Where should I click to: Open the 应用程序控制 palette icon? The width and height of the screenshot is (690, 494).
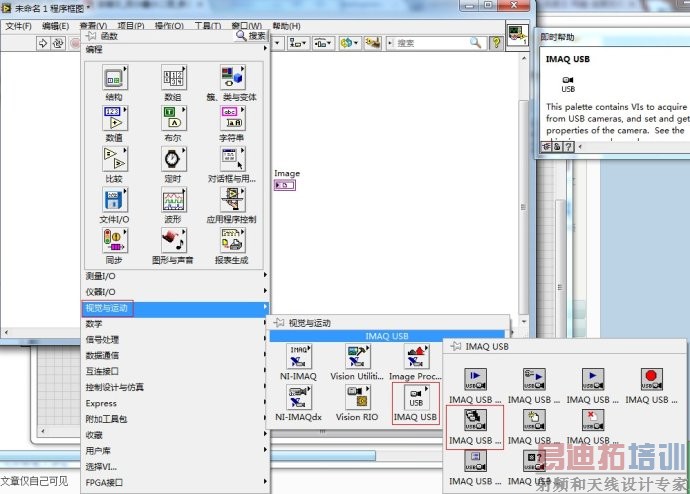pyautogui.click(x=232, y=200)
